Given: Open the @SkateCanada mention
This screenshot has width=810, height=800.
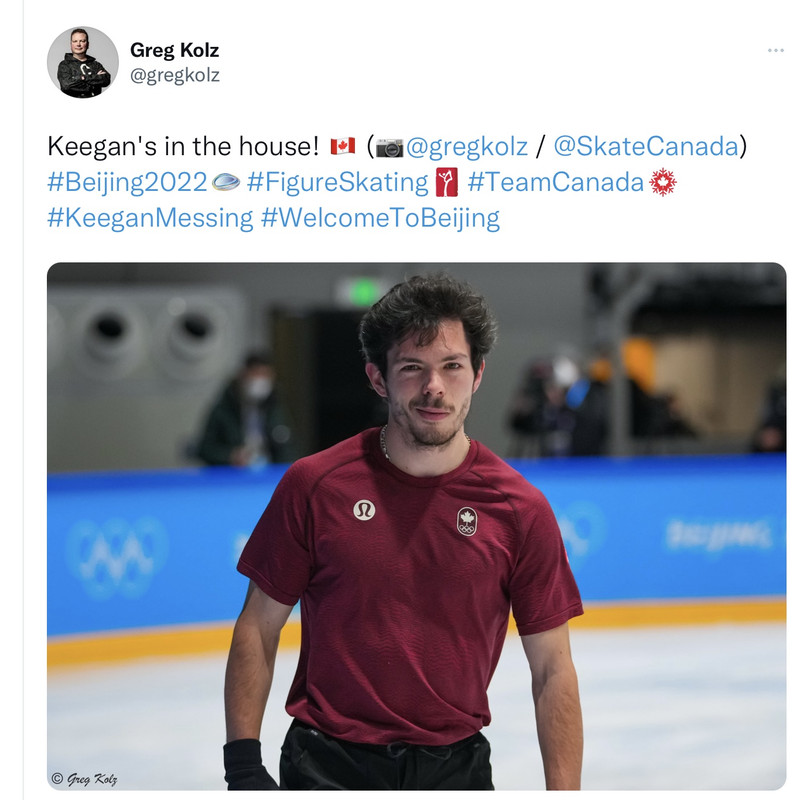Looking at the screenshot, I should point(646,146).
